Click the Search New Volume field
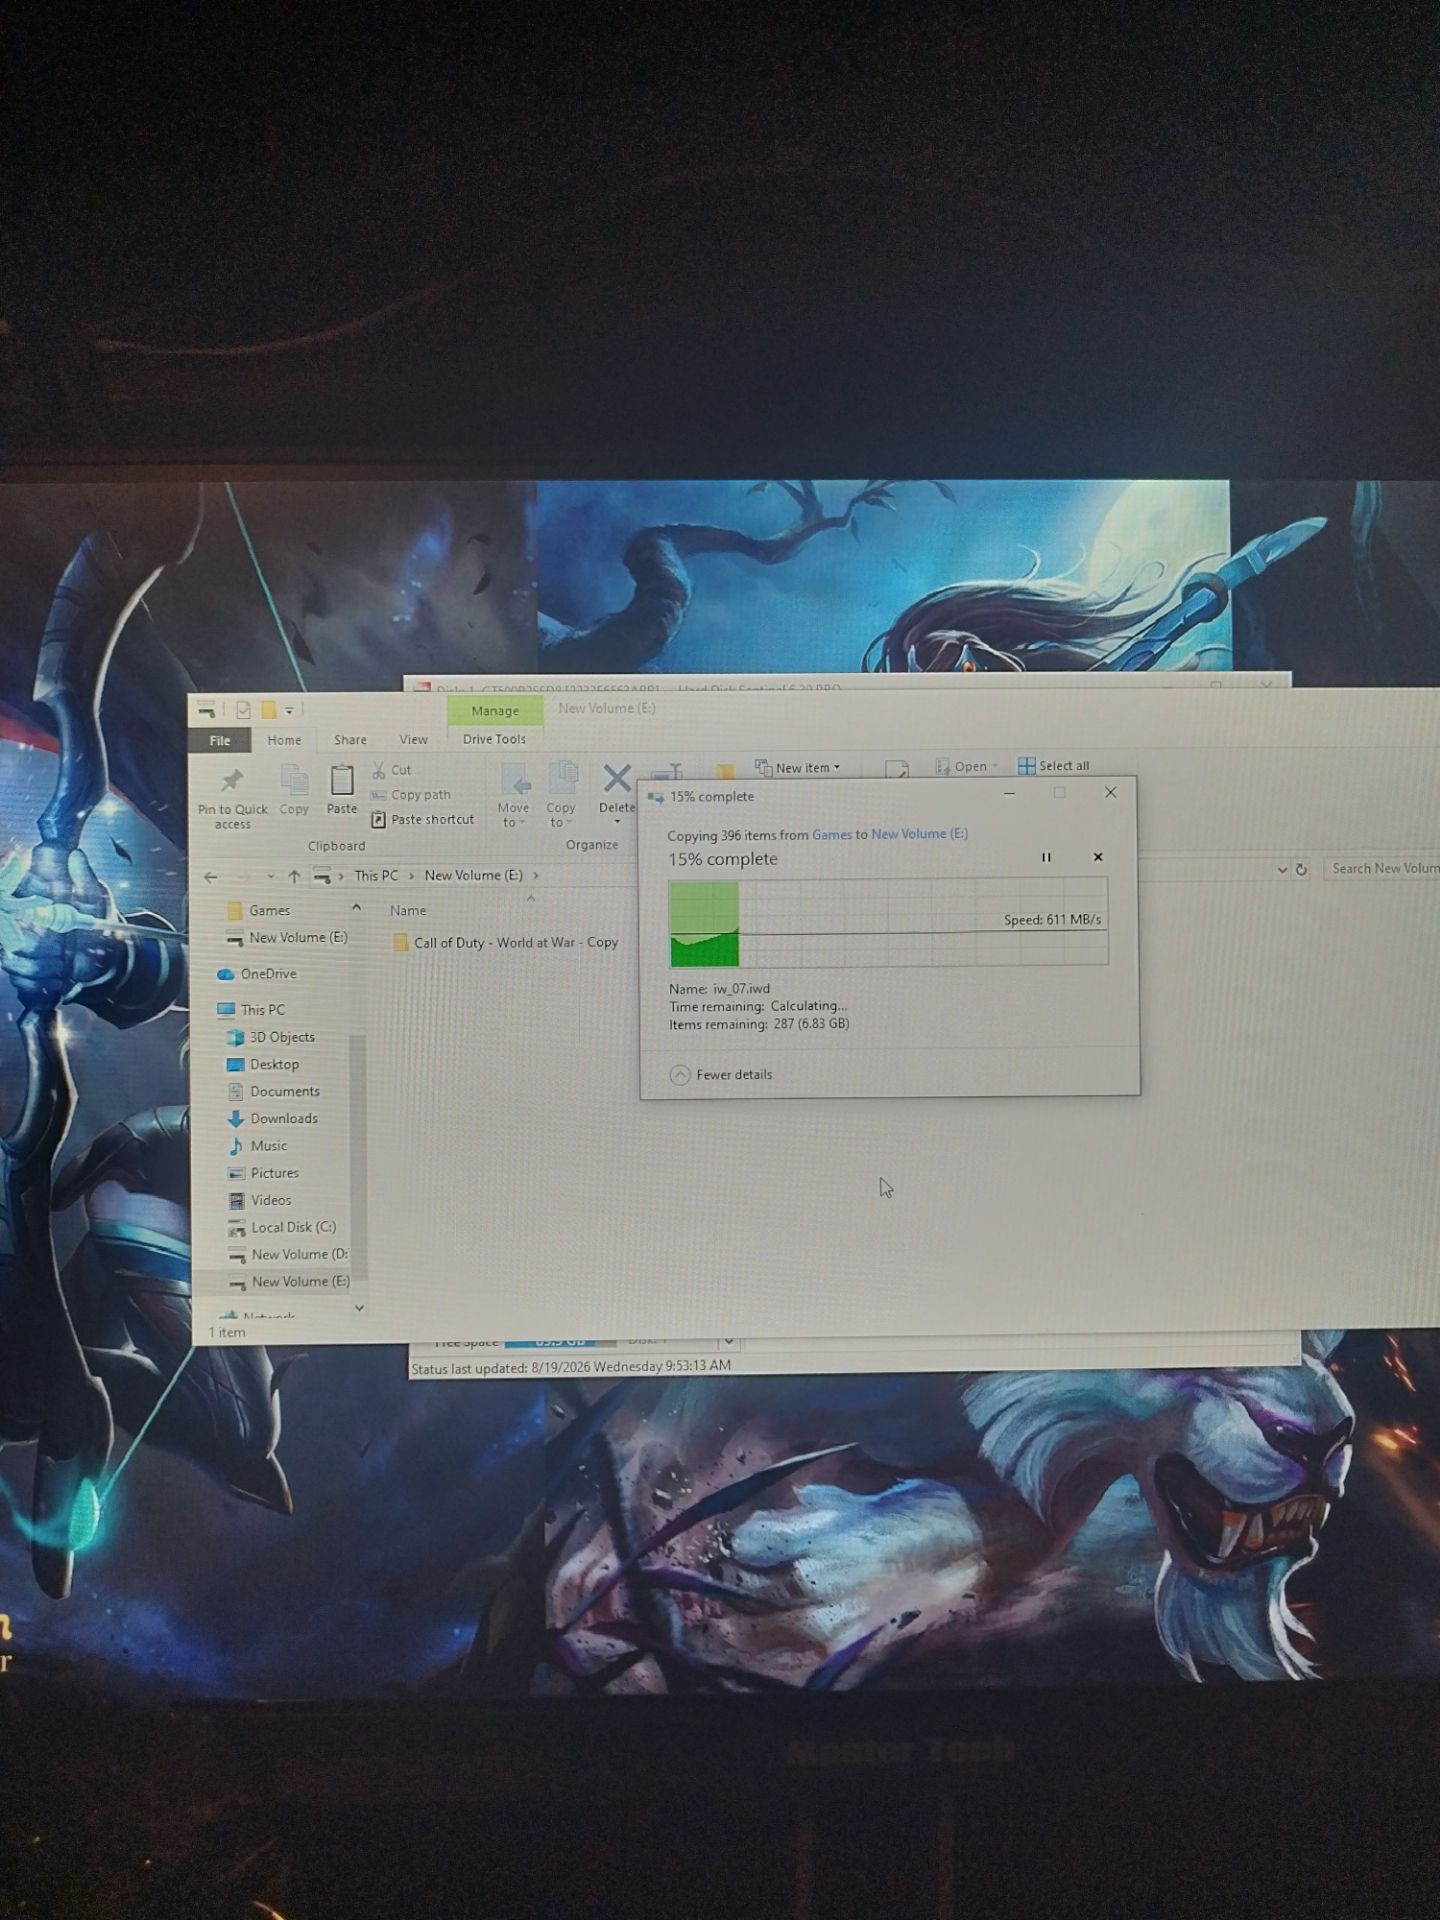The image size is (1440, 1920). 1382,869
